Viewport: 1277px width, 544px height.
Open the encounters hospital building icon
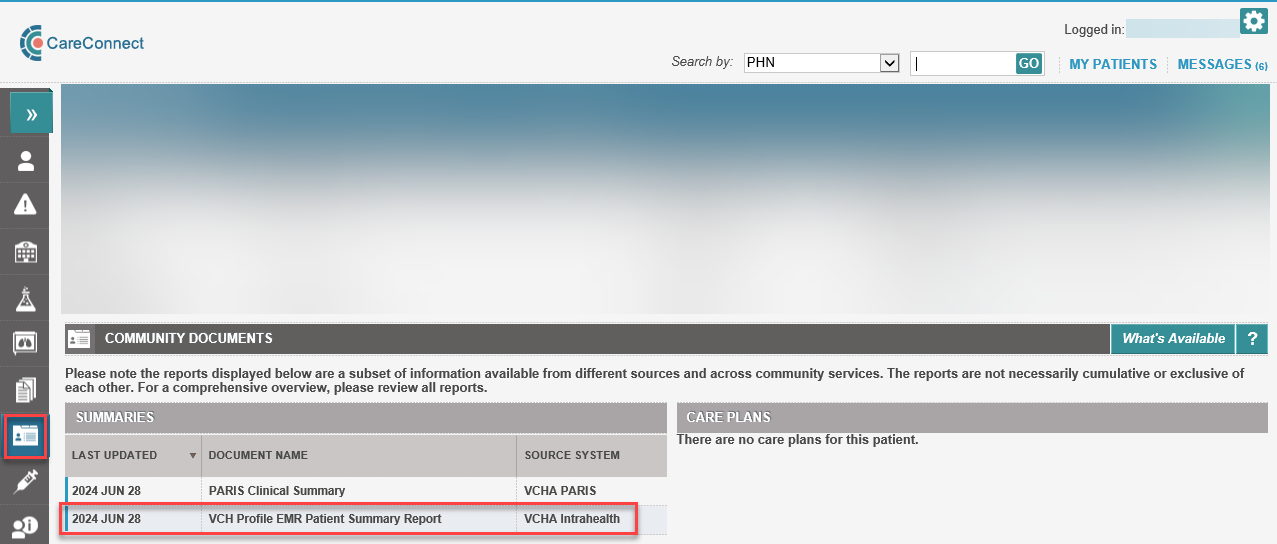click(x=25, y=251)
